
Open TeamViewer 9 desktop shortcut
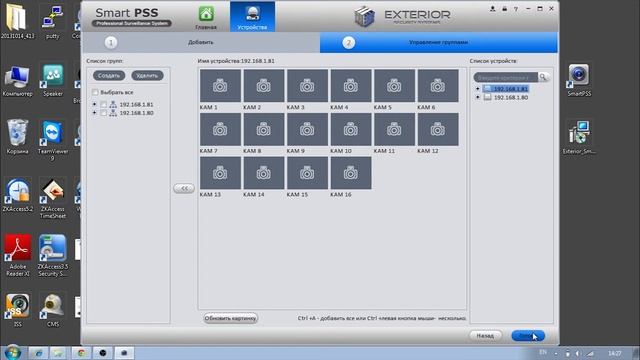(x=53, y=140)
